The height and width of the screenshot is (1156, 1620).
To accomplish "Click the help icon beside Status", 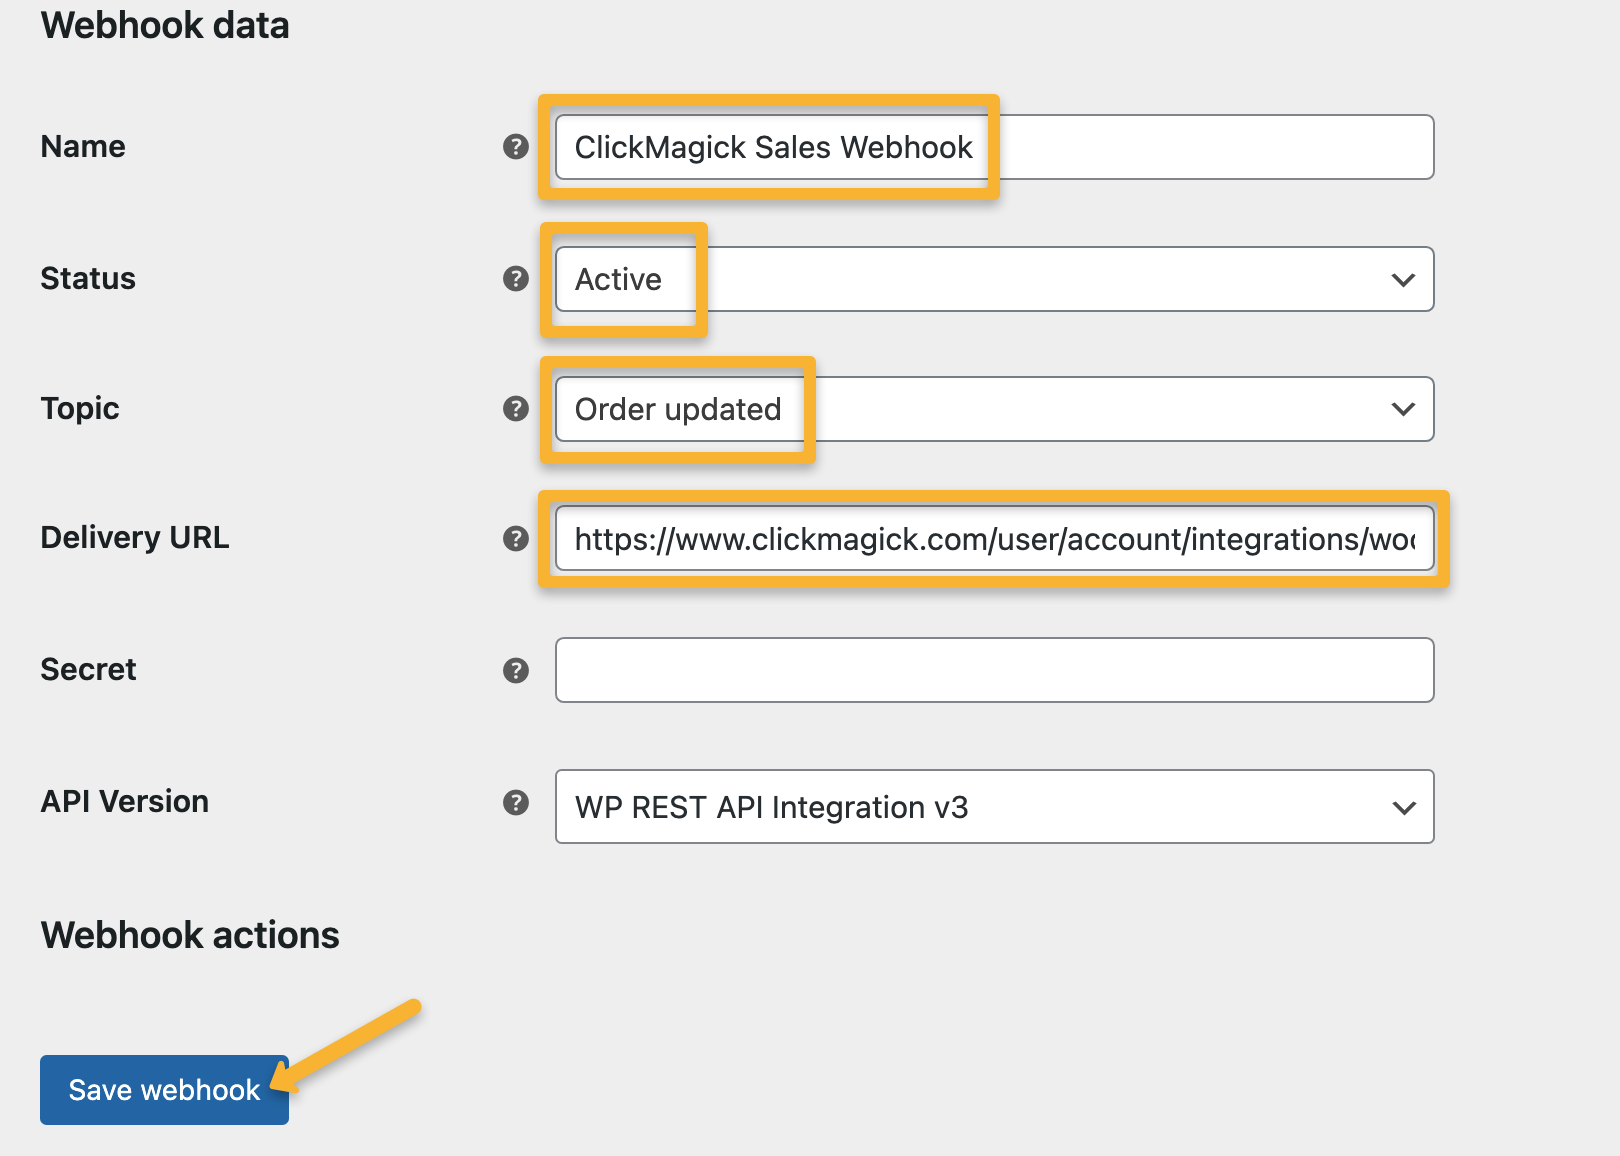I will 515,279.
